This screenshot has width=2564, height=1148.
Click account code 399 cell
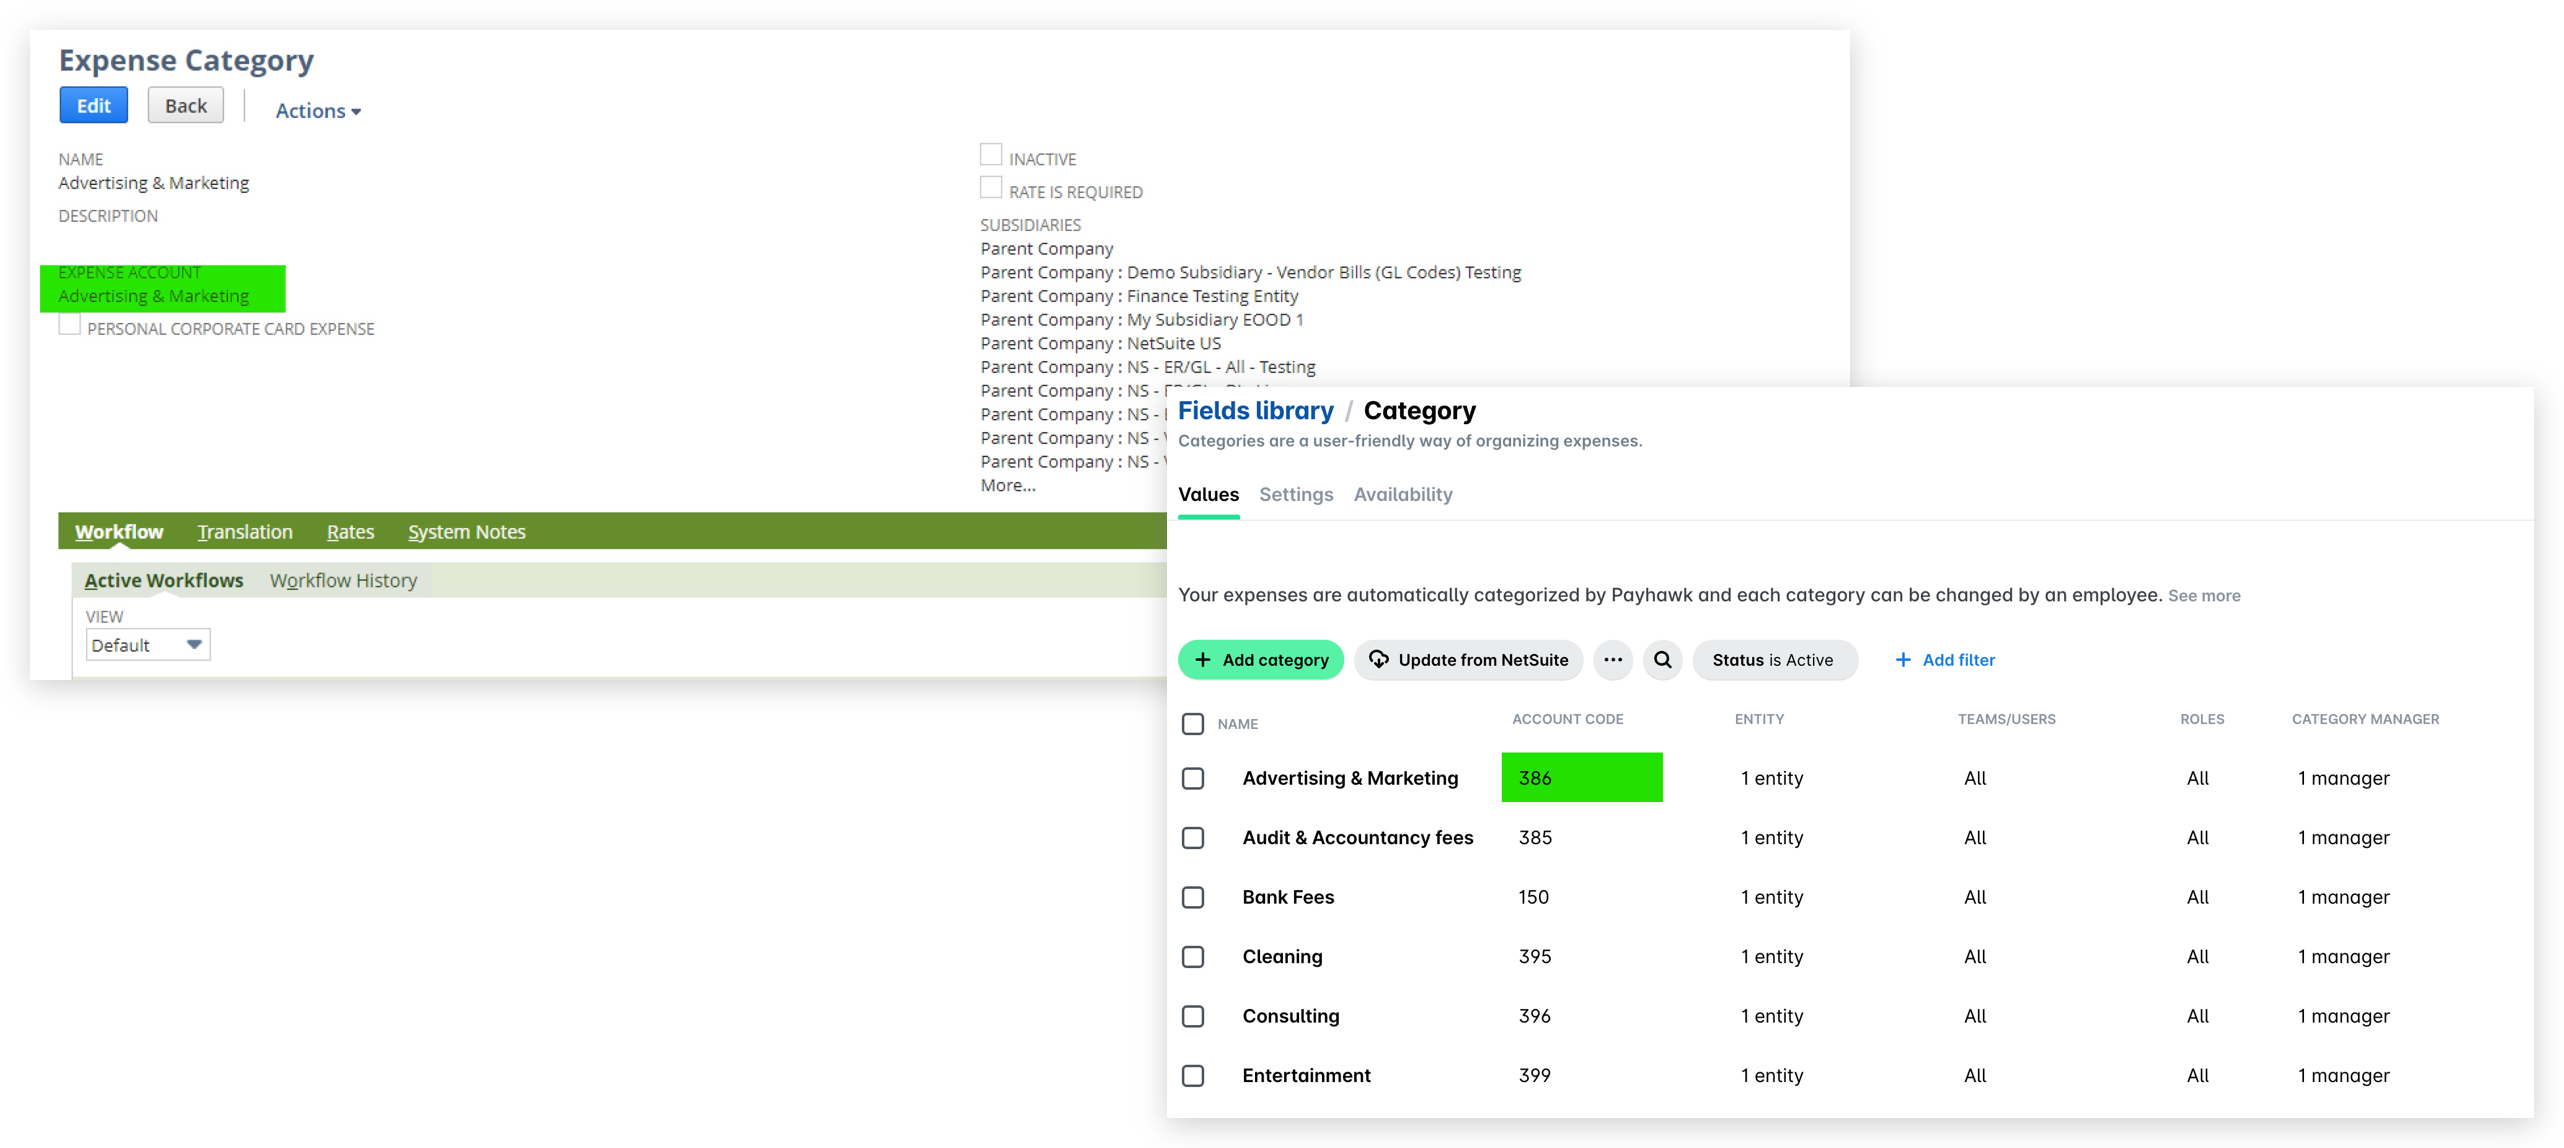[1535, 1076]
